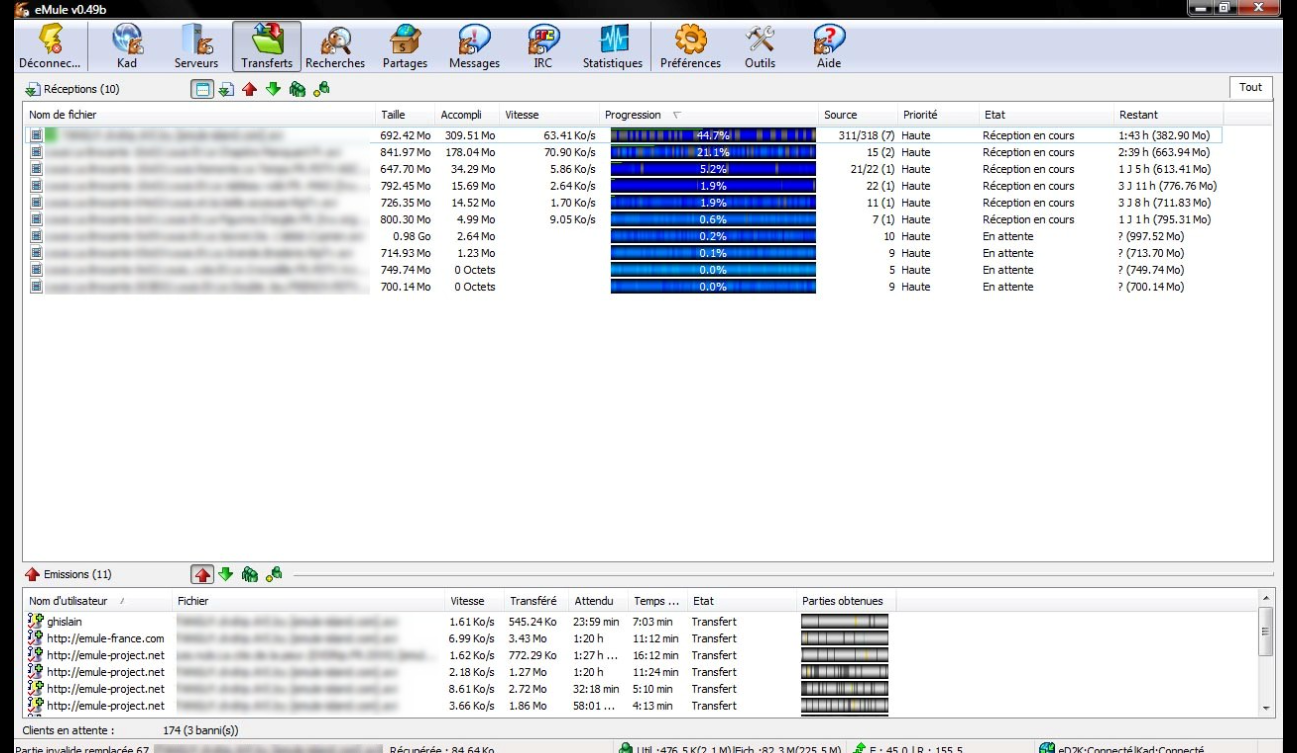Click the Clients en attente status text
Image resolution: width=1297 pixels, height=753 pixels.
coord(68,731)
